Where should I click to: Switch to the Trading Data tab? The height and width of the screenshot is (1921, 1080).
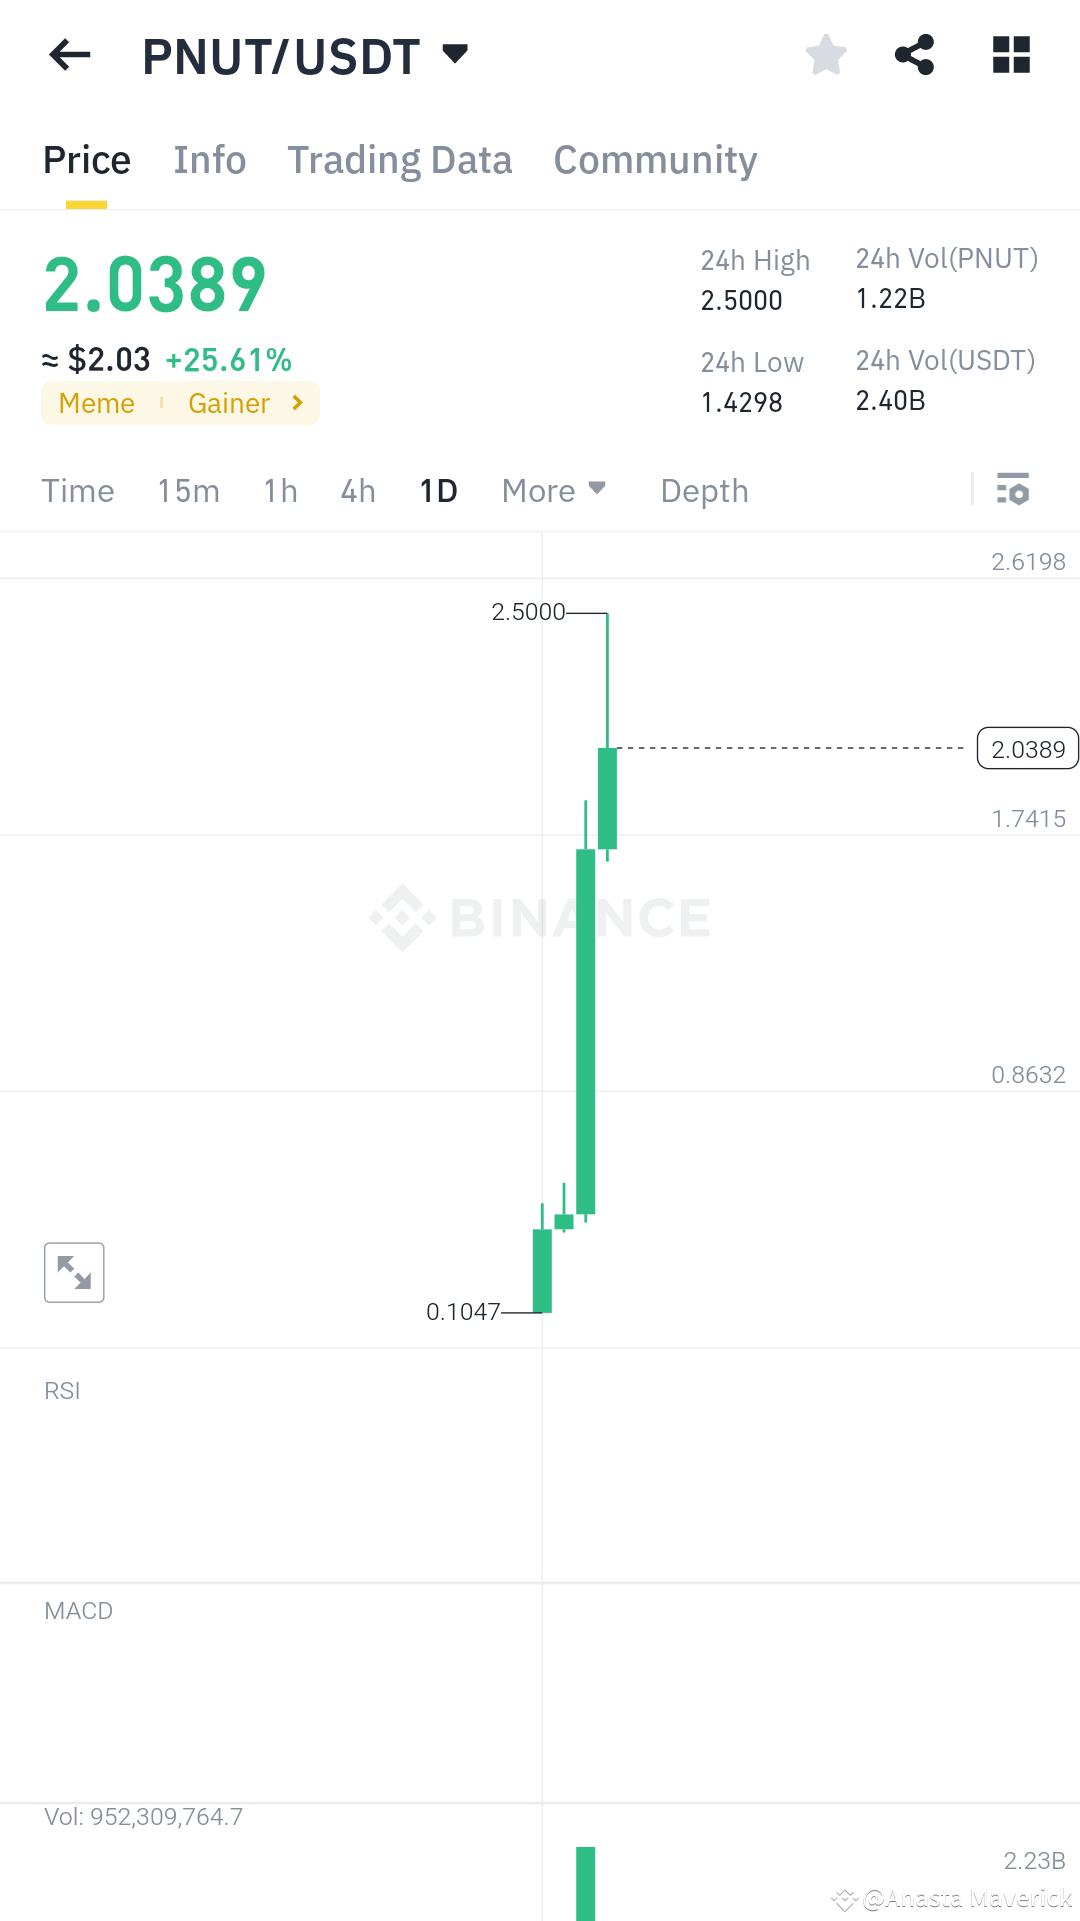click(x=400, y=159)
